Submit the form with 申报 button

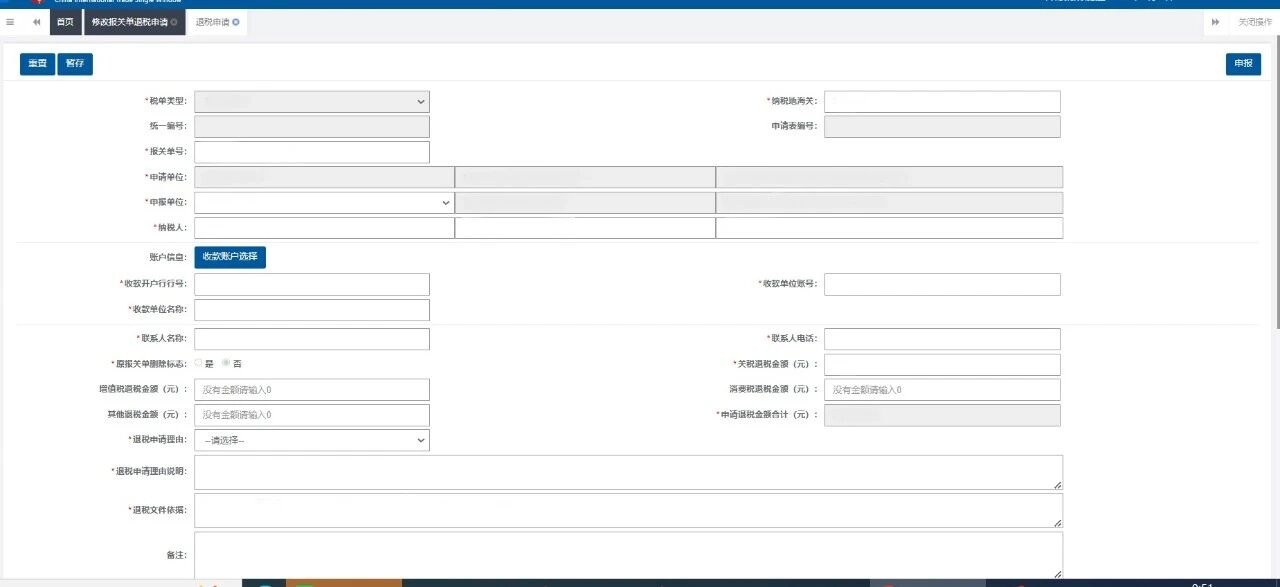tap(1243, 64)
